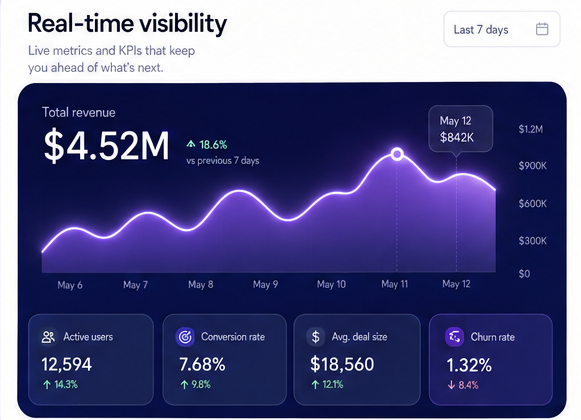Click the up arrow next to 12.1%

pyautogui.click(x=315, y=385)
